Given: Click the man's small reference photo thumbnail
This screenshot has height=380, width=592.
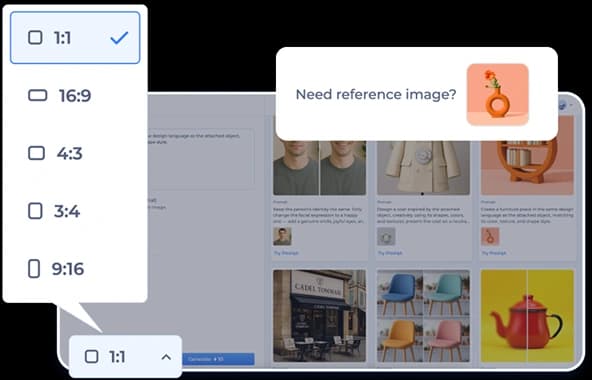Looking at the screenshot, I should tap(282, 236).
